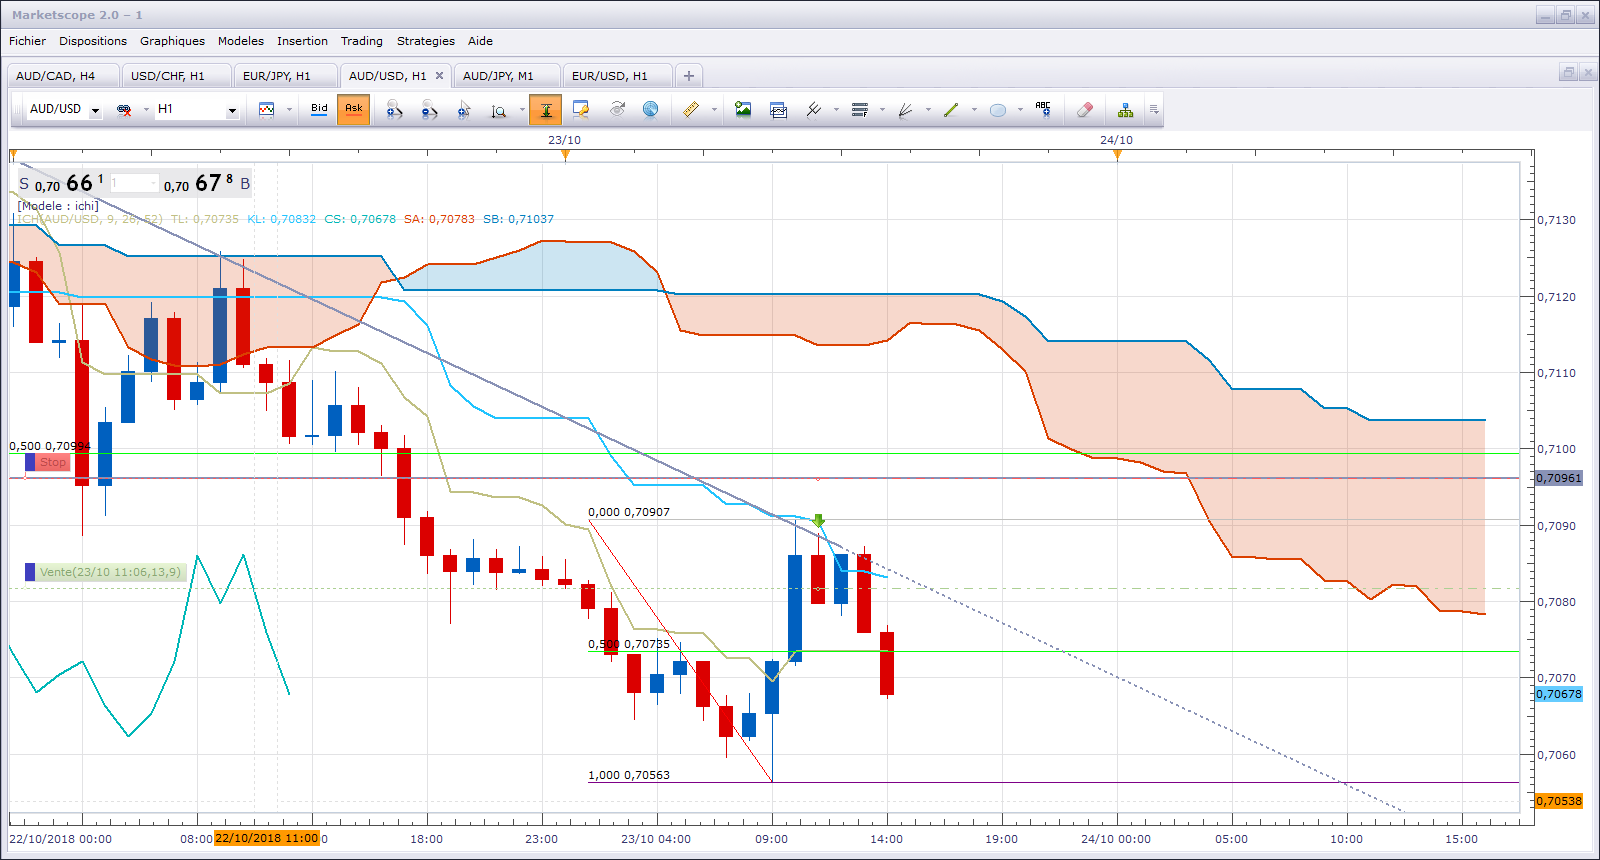Select the cursor zoom pointer tool
1600x860 pixels.
[x=464, y=110]
